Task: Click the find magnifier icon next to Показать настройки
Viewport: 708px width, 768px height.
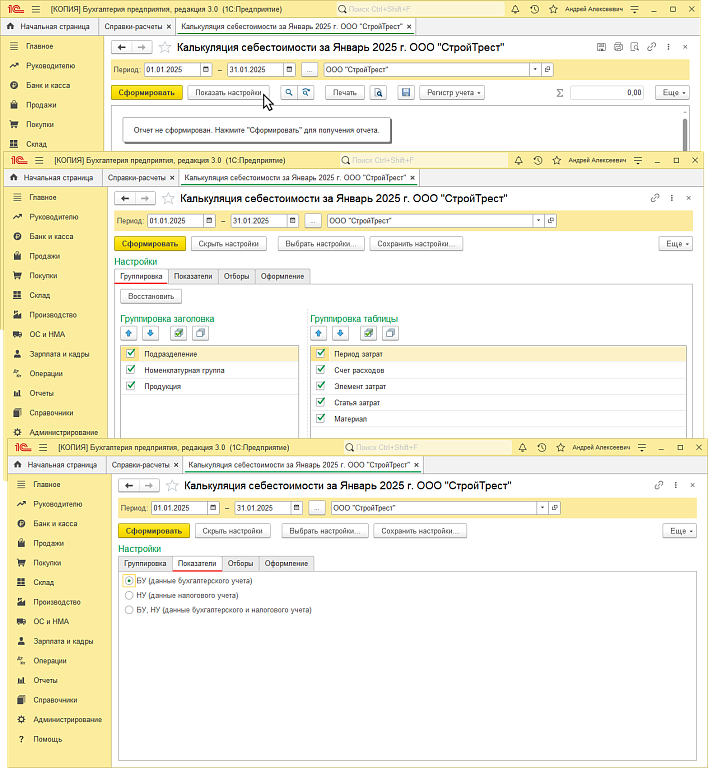Action: pyautogui.click(x=289, y=93)
